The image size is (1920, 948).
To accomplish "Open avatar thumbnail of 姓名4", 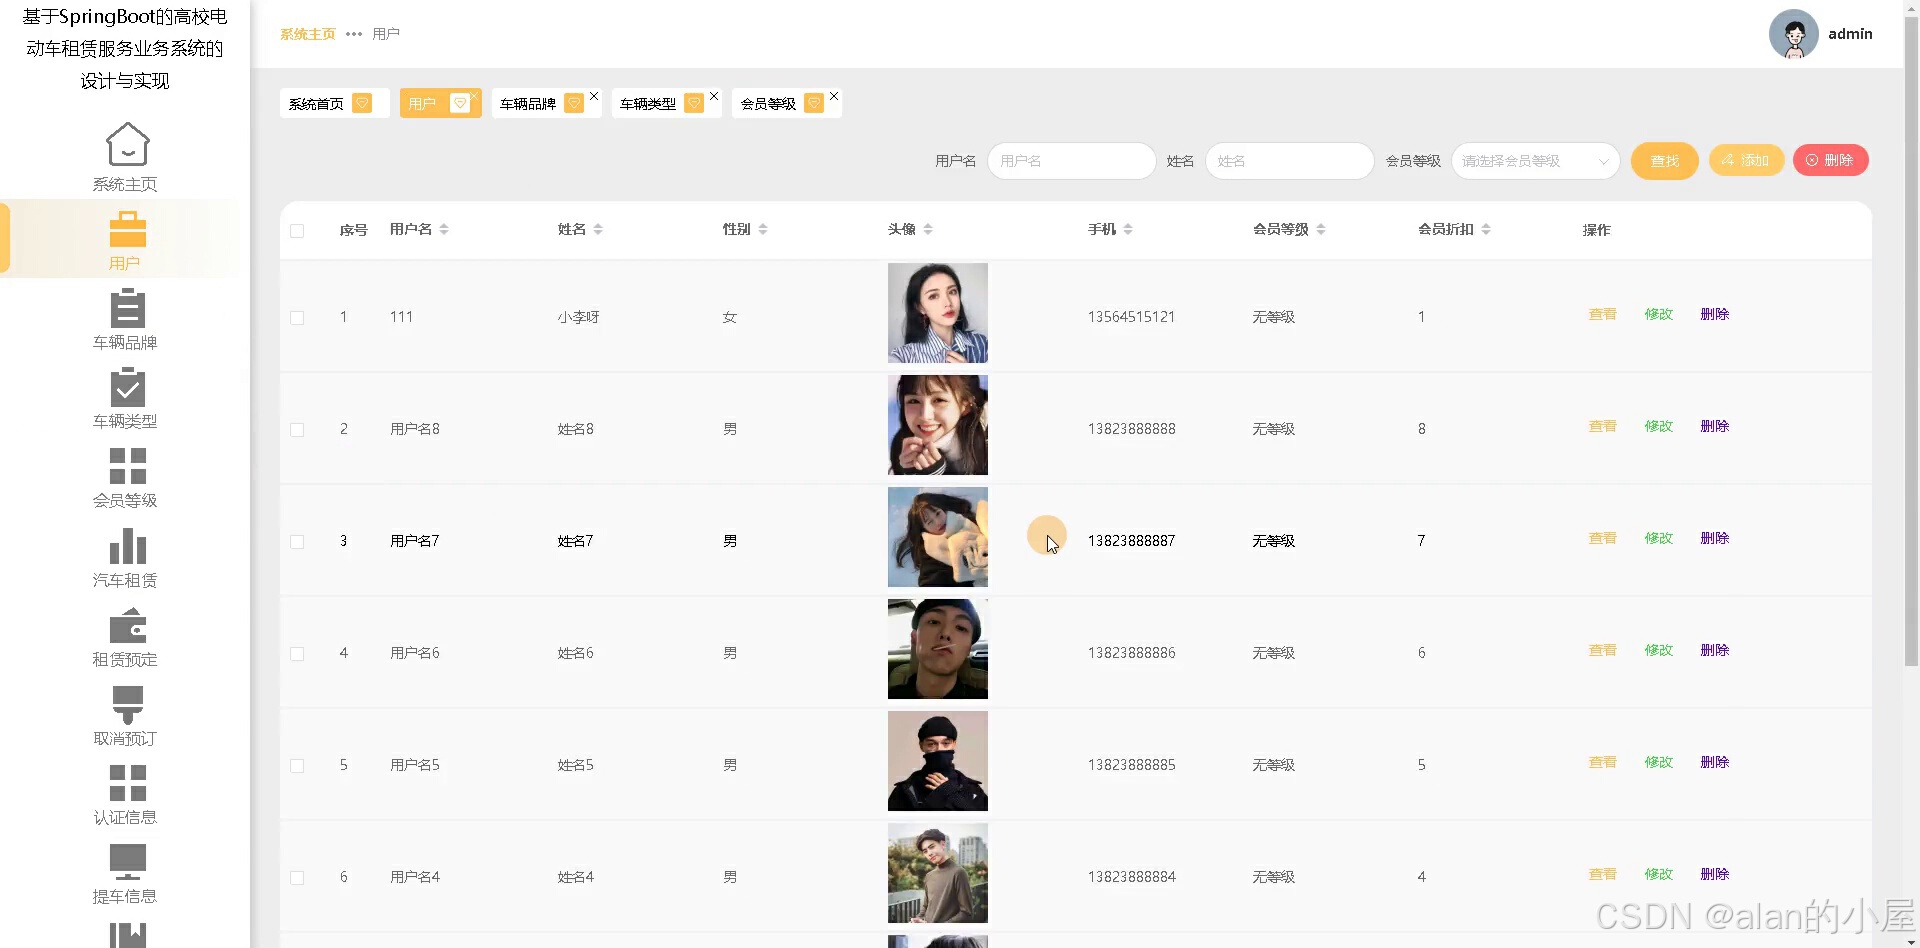I will click(x=938, y=873).
